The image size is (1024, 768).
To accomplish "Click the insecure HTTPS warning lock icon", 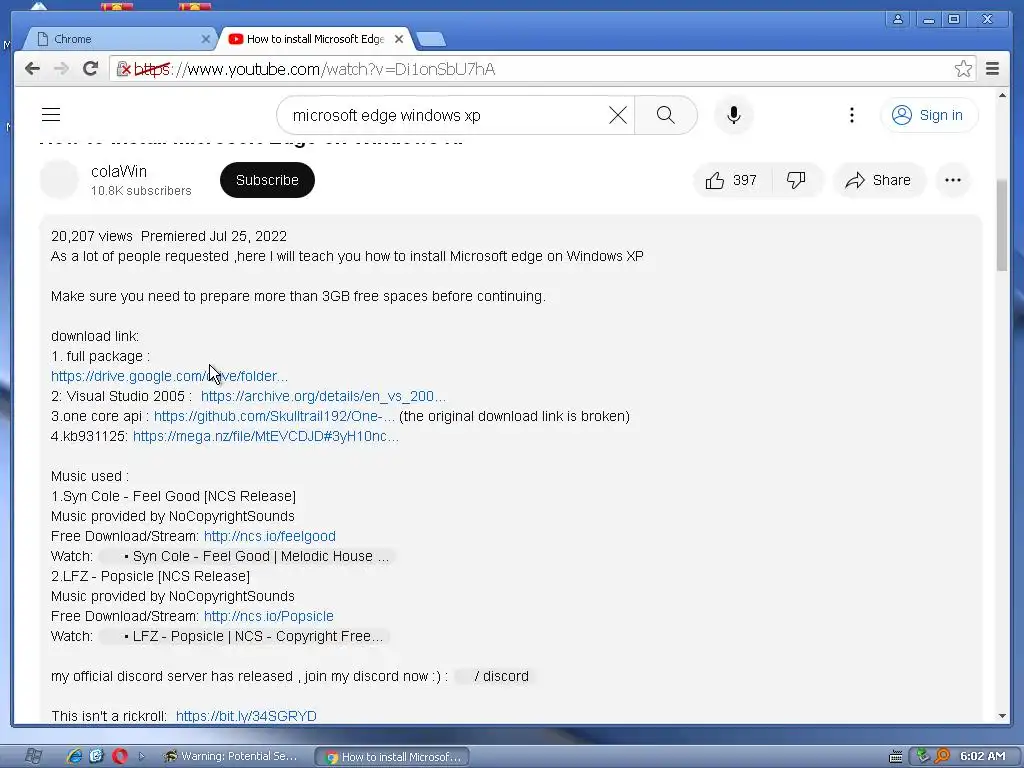I will [124, 69].
